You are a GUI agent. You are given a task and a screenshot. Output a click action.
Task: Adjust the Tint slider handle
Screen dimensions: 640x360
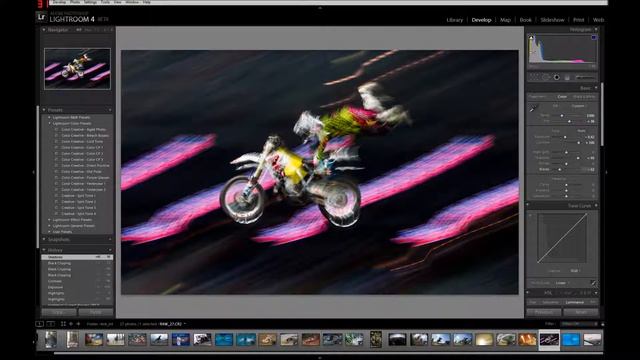pos(569,121)
